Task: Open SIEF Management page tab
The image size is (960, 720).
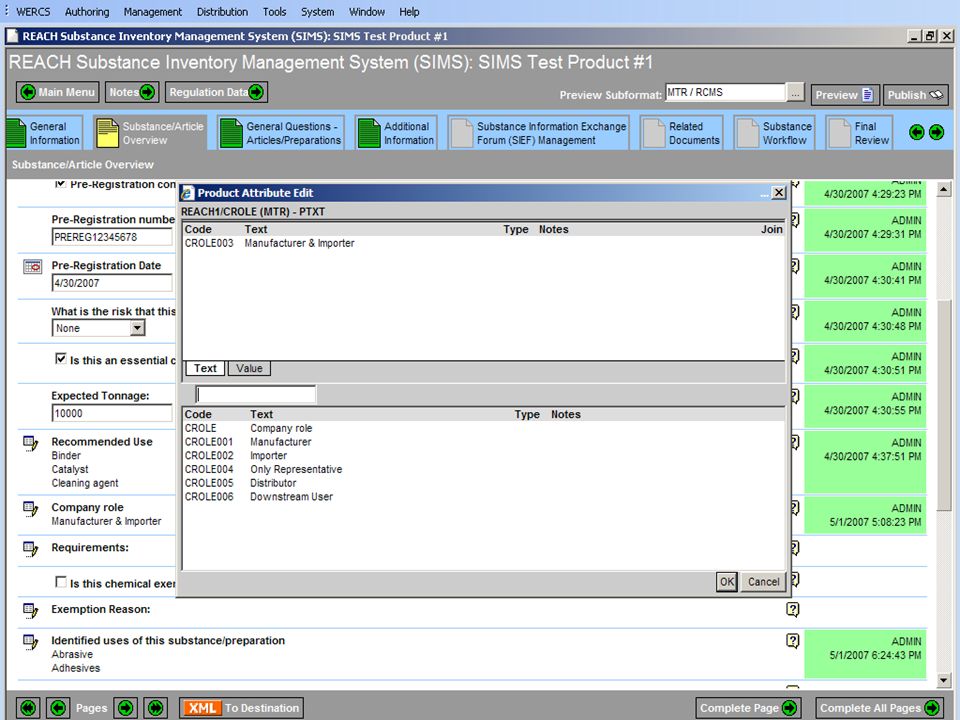Action: click(x=539, y=133)
